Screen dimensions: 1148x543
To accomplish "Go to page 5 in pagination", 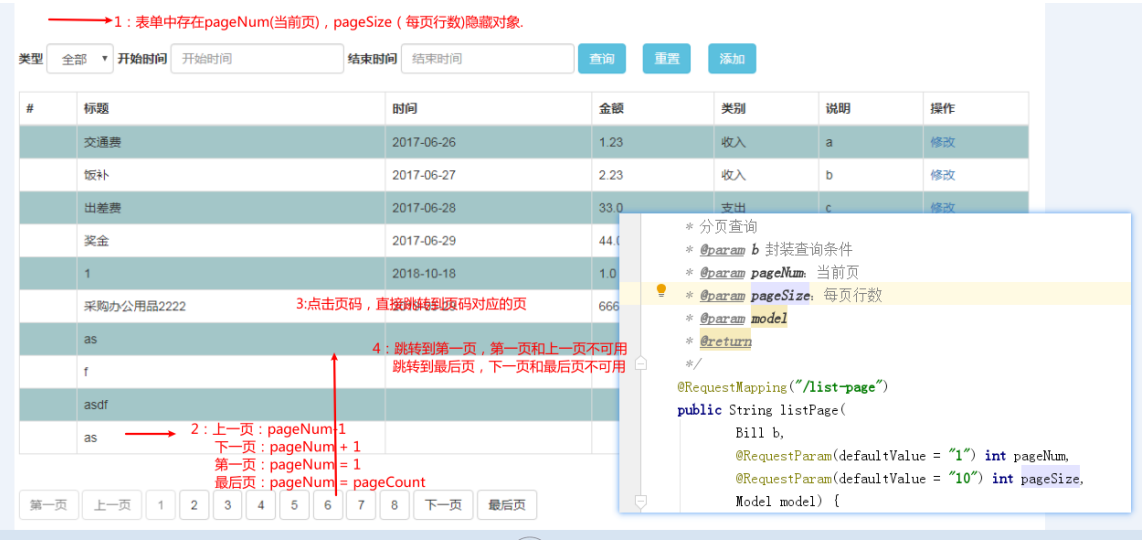I will tap(294, 505).
